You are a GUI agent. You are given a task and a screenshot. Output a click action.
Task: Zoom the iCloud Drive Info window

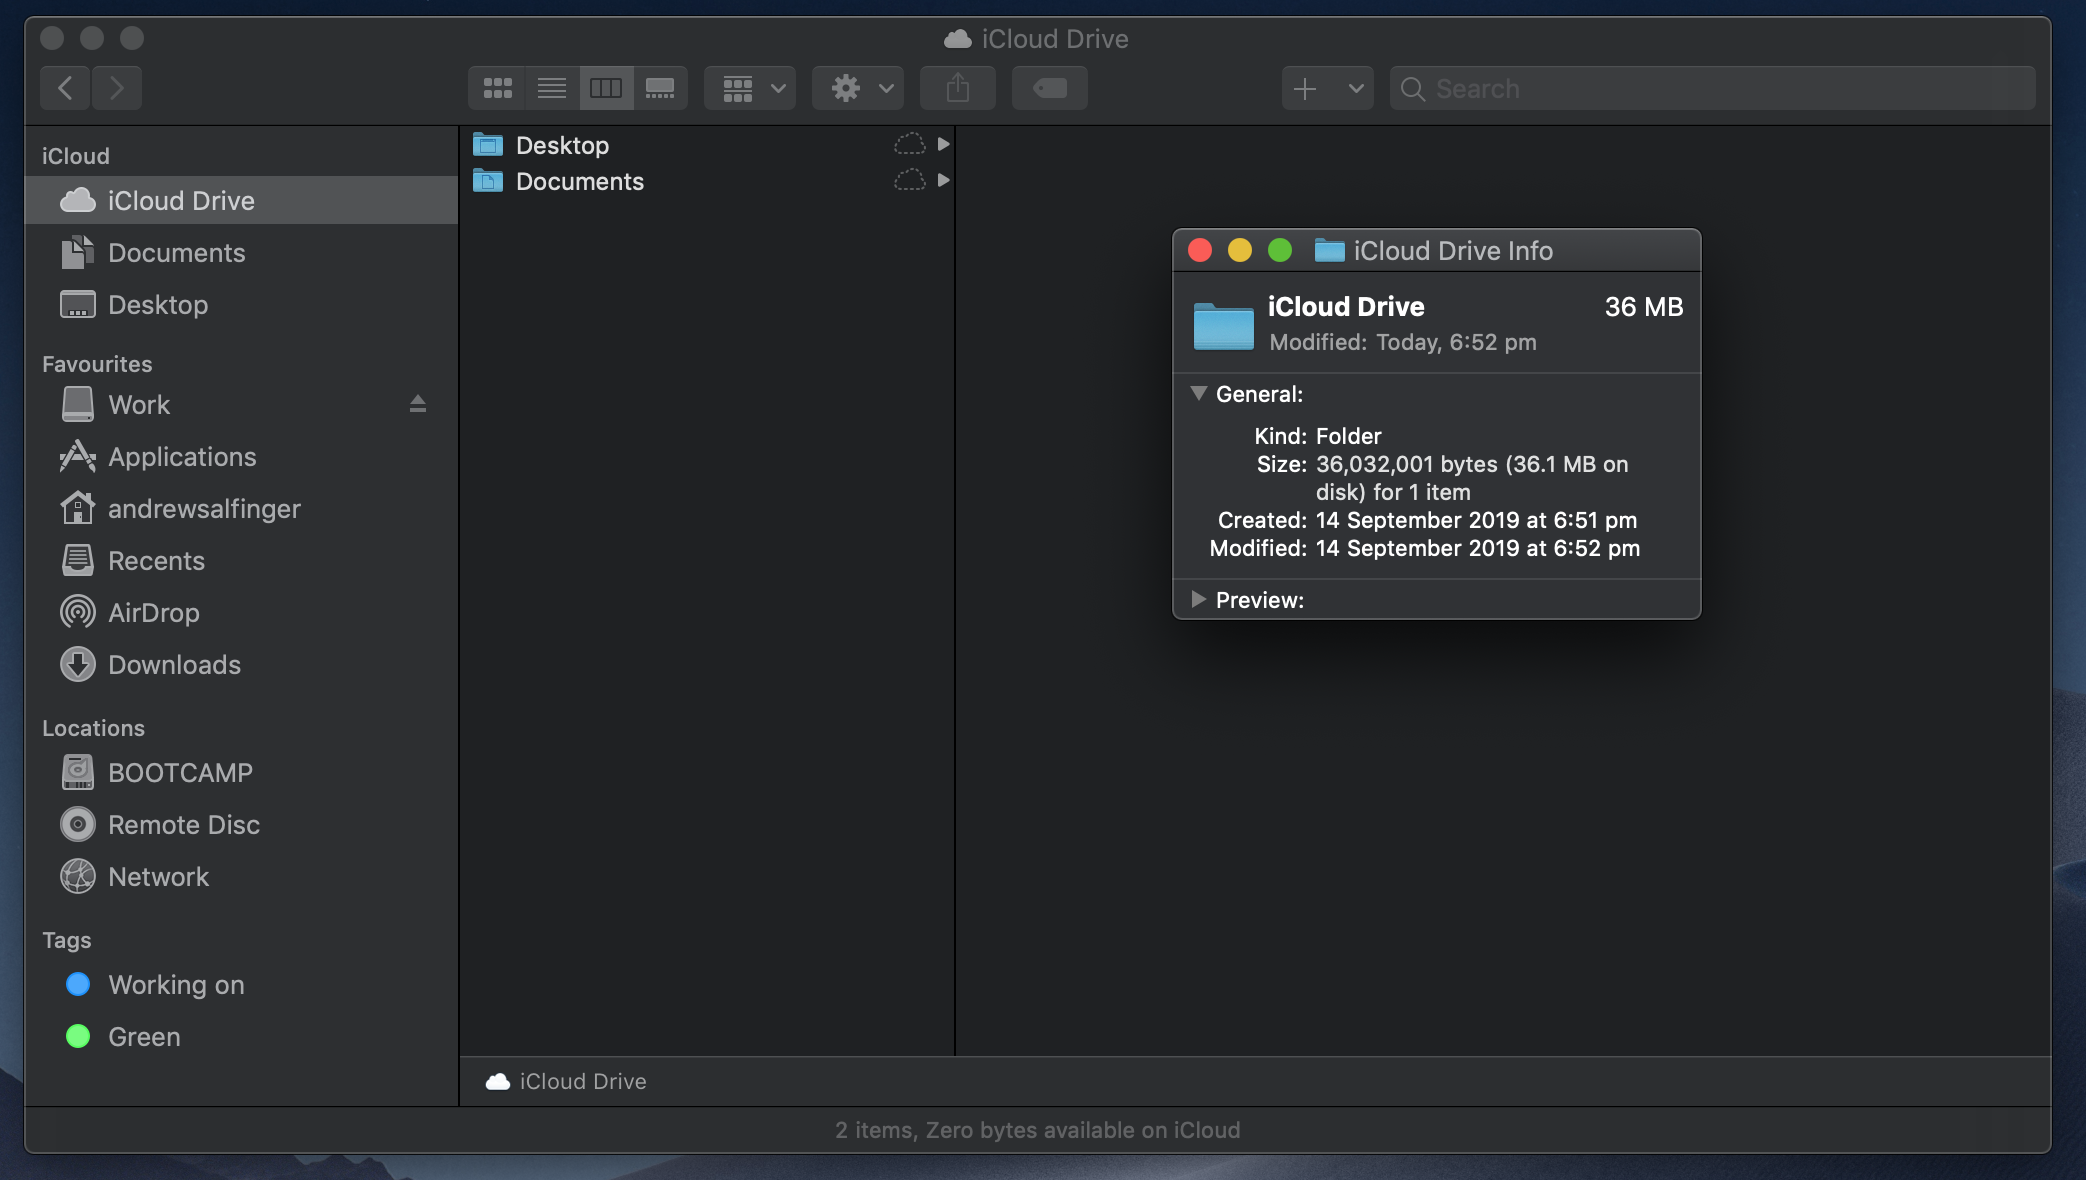click(x=1280, y=250)
